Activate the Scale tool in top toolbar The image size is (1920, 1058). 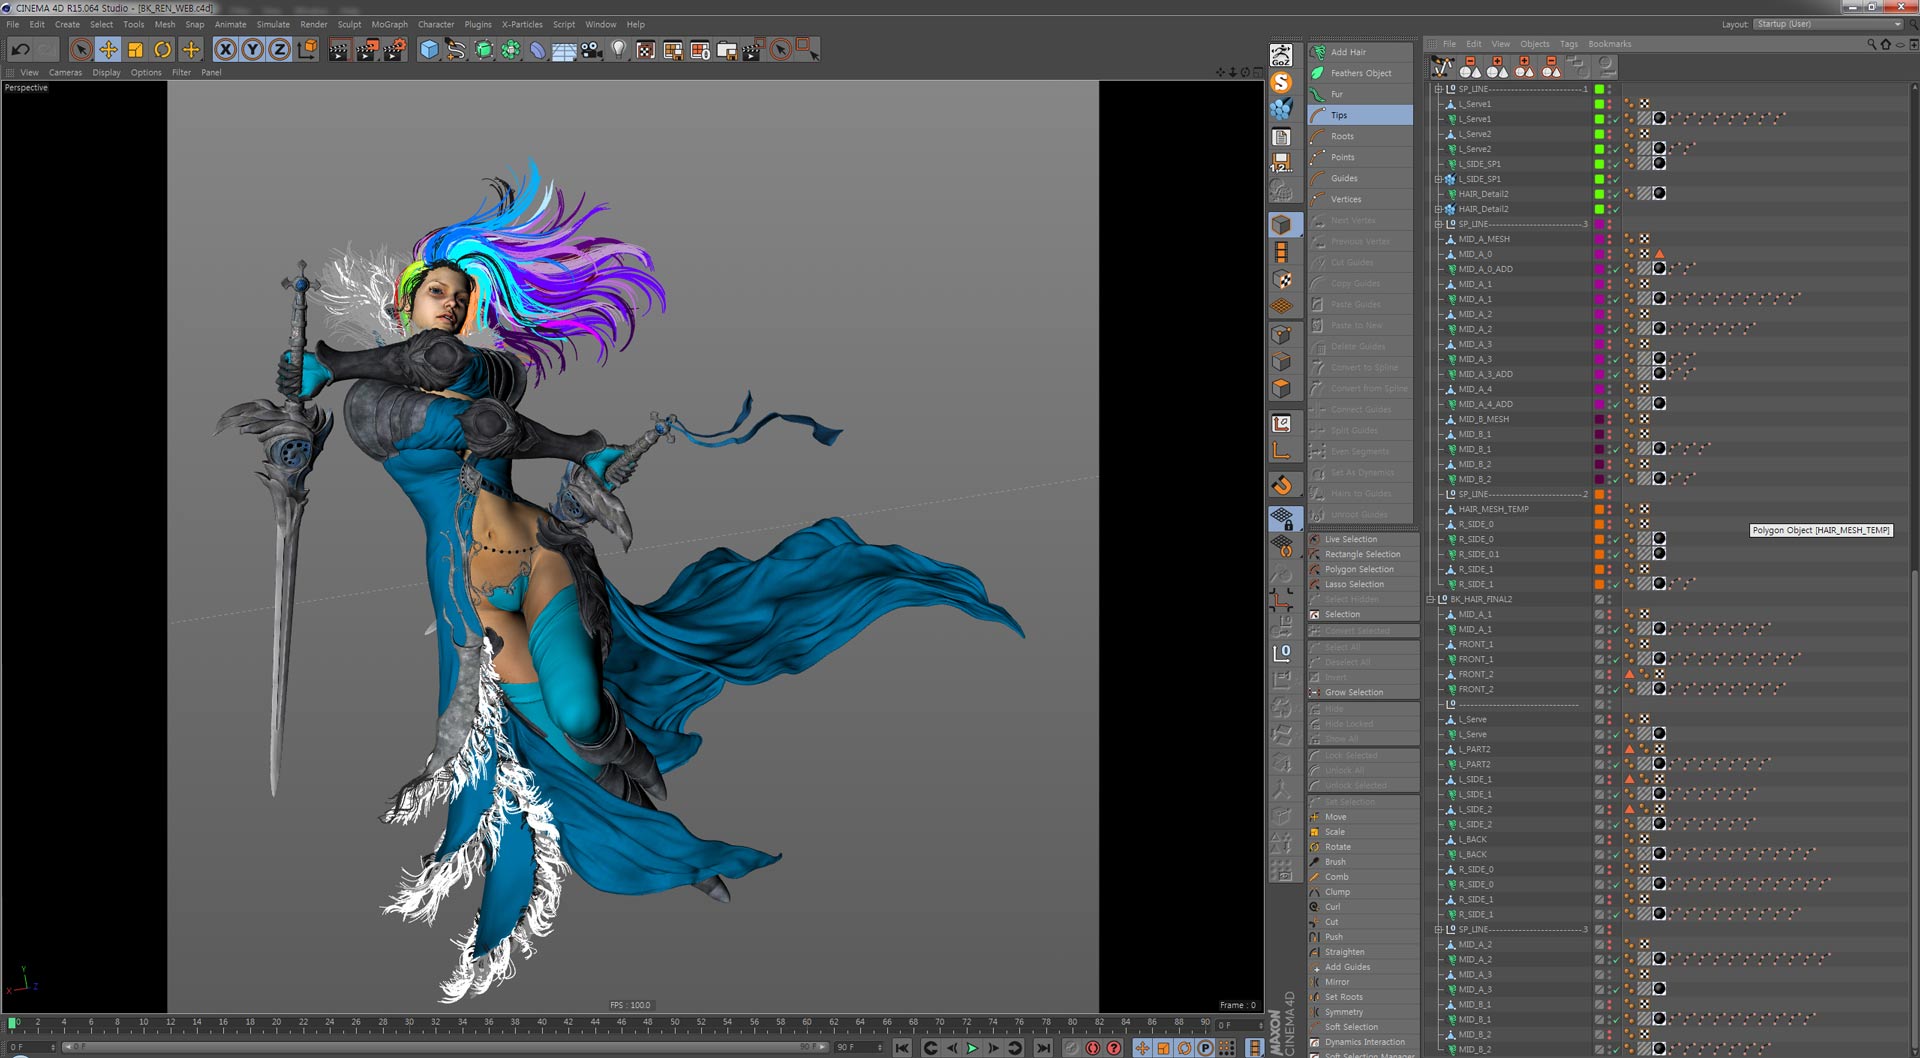(x=135, y=49)
